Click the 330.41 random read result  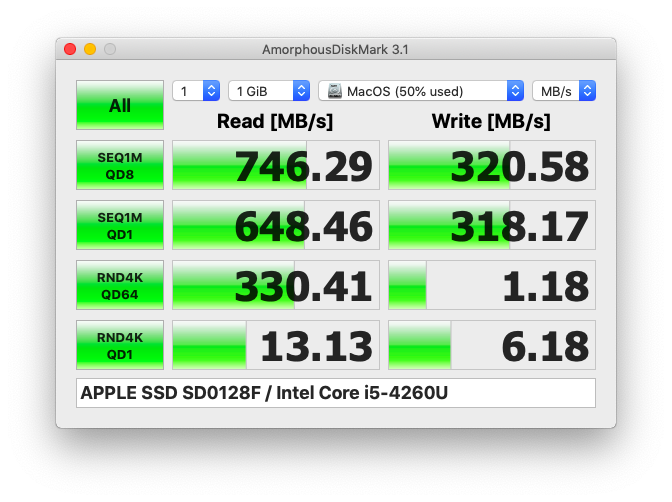tap(276, 285)
